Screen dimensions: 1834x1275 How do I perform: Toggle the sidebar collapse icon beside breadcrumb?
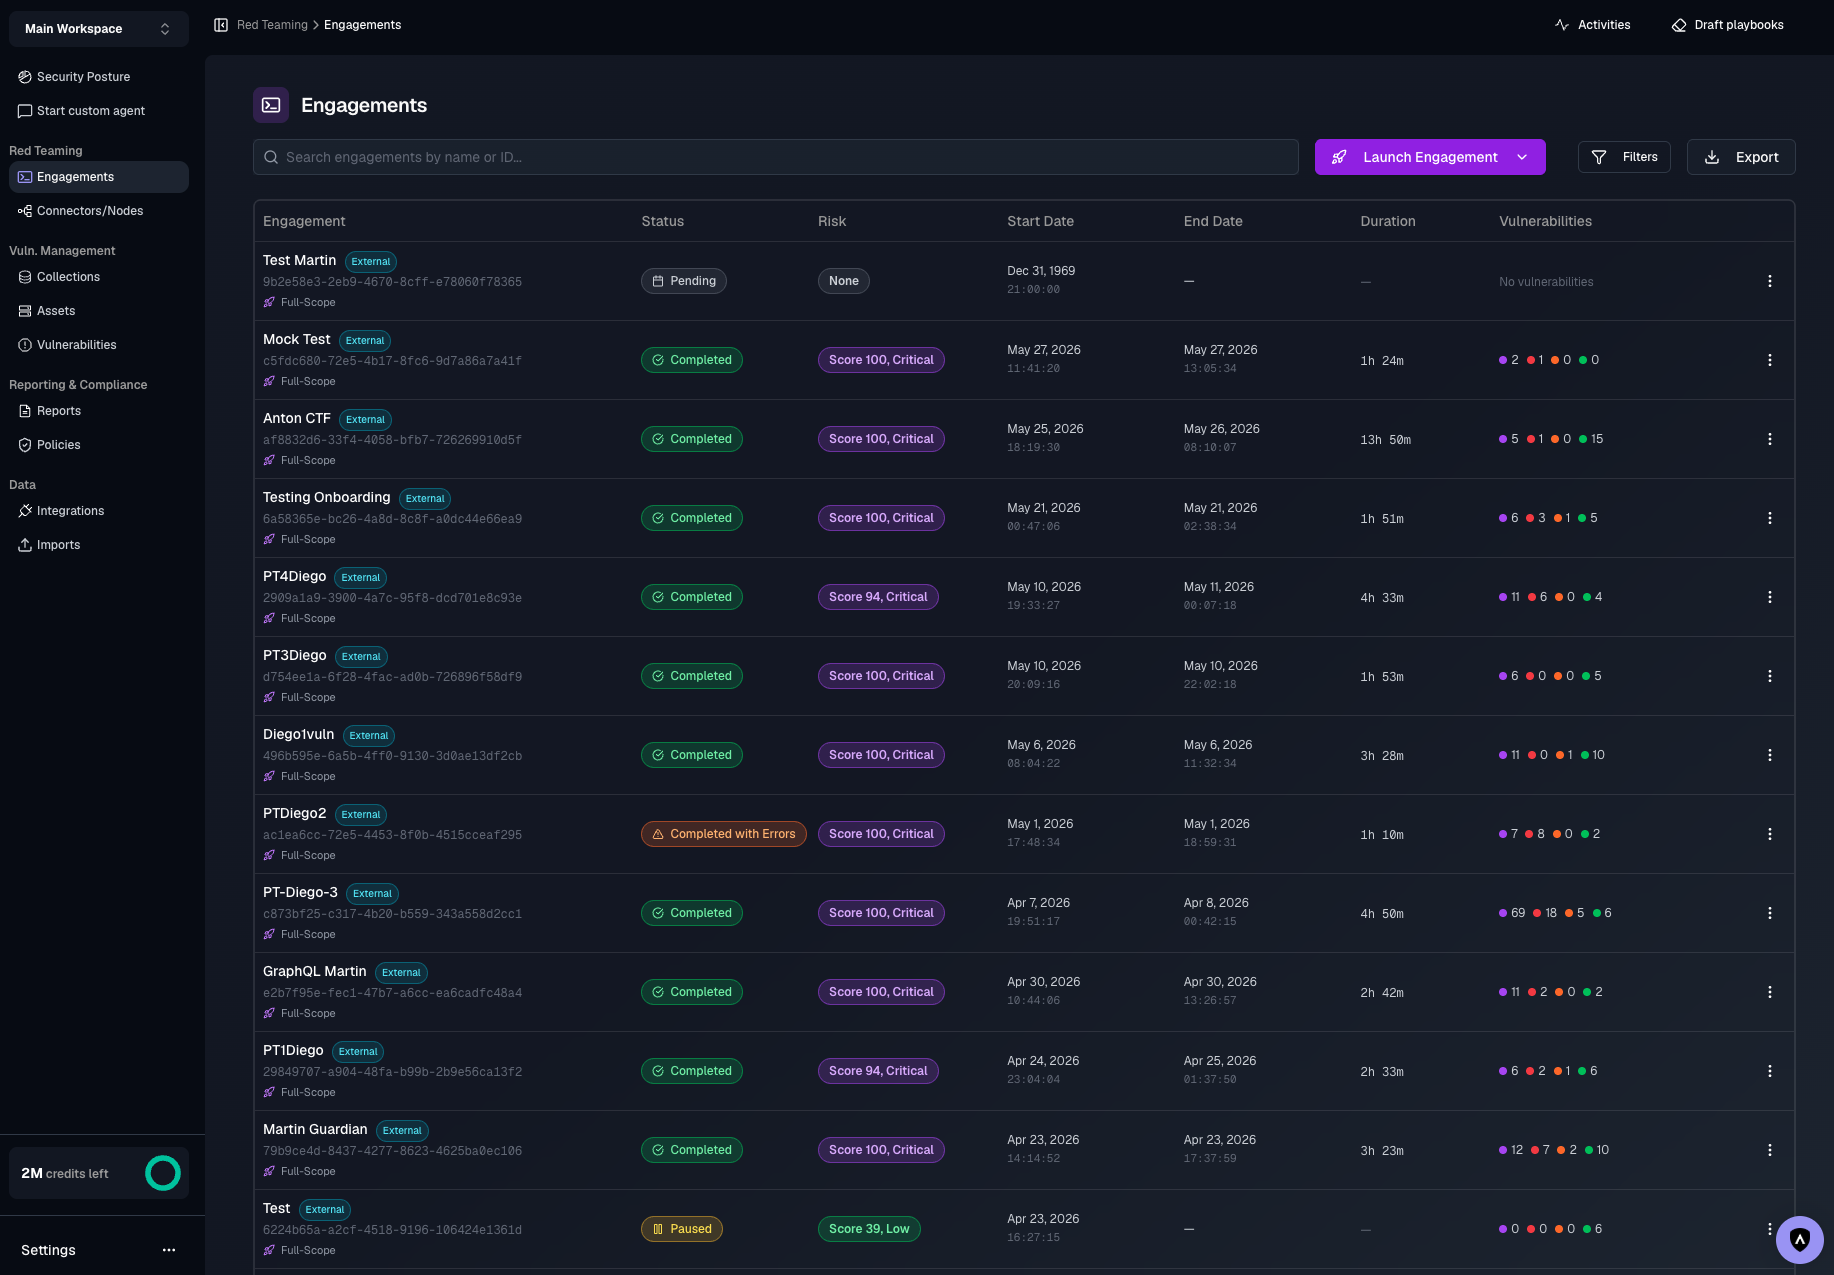tap(221, 25)
